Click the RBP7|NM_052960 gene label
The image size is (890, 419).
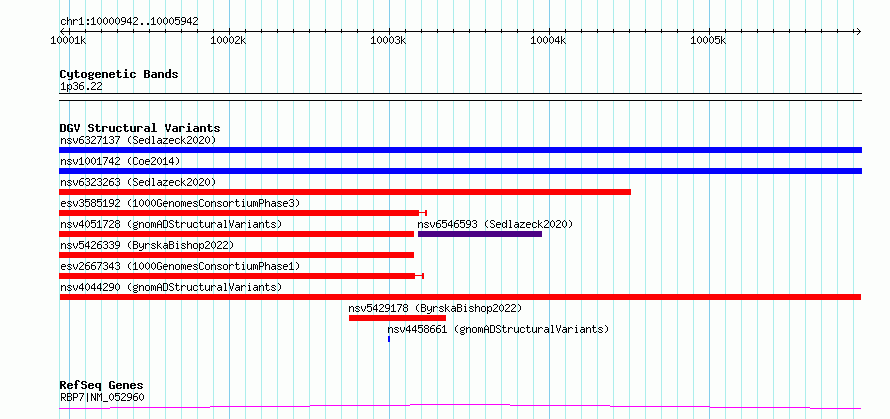[102, 397]
